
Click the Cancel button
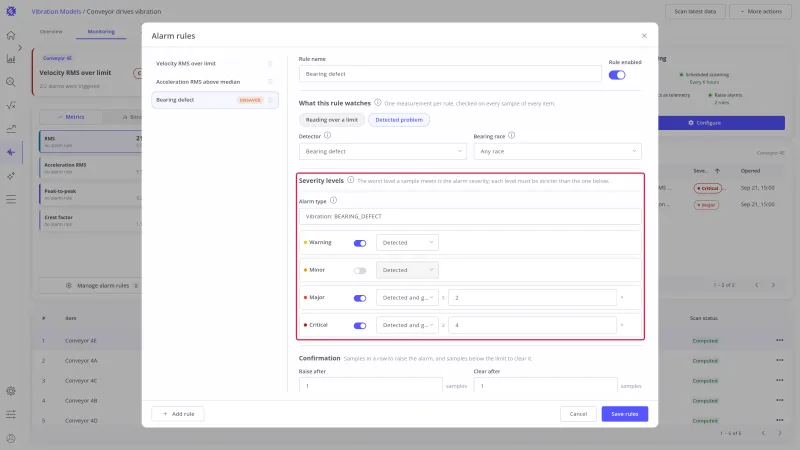click(578, 414)
